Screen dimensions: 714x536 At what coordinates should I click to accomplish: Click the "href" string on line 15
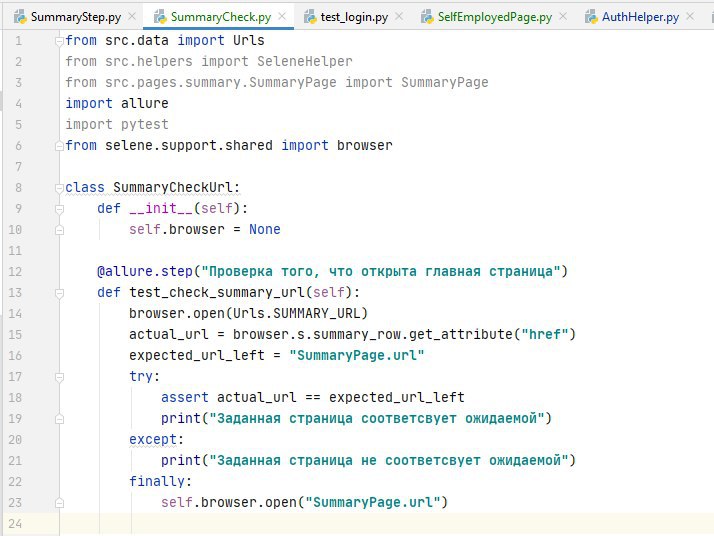pos(544,334)
